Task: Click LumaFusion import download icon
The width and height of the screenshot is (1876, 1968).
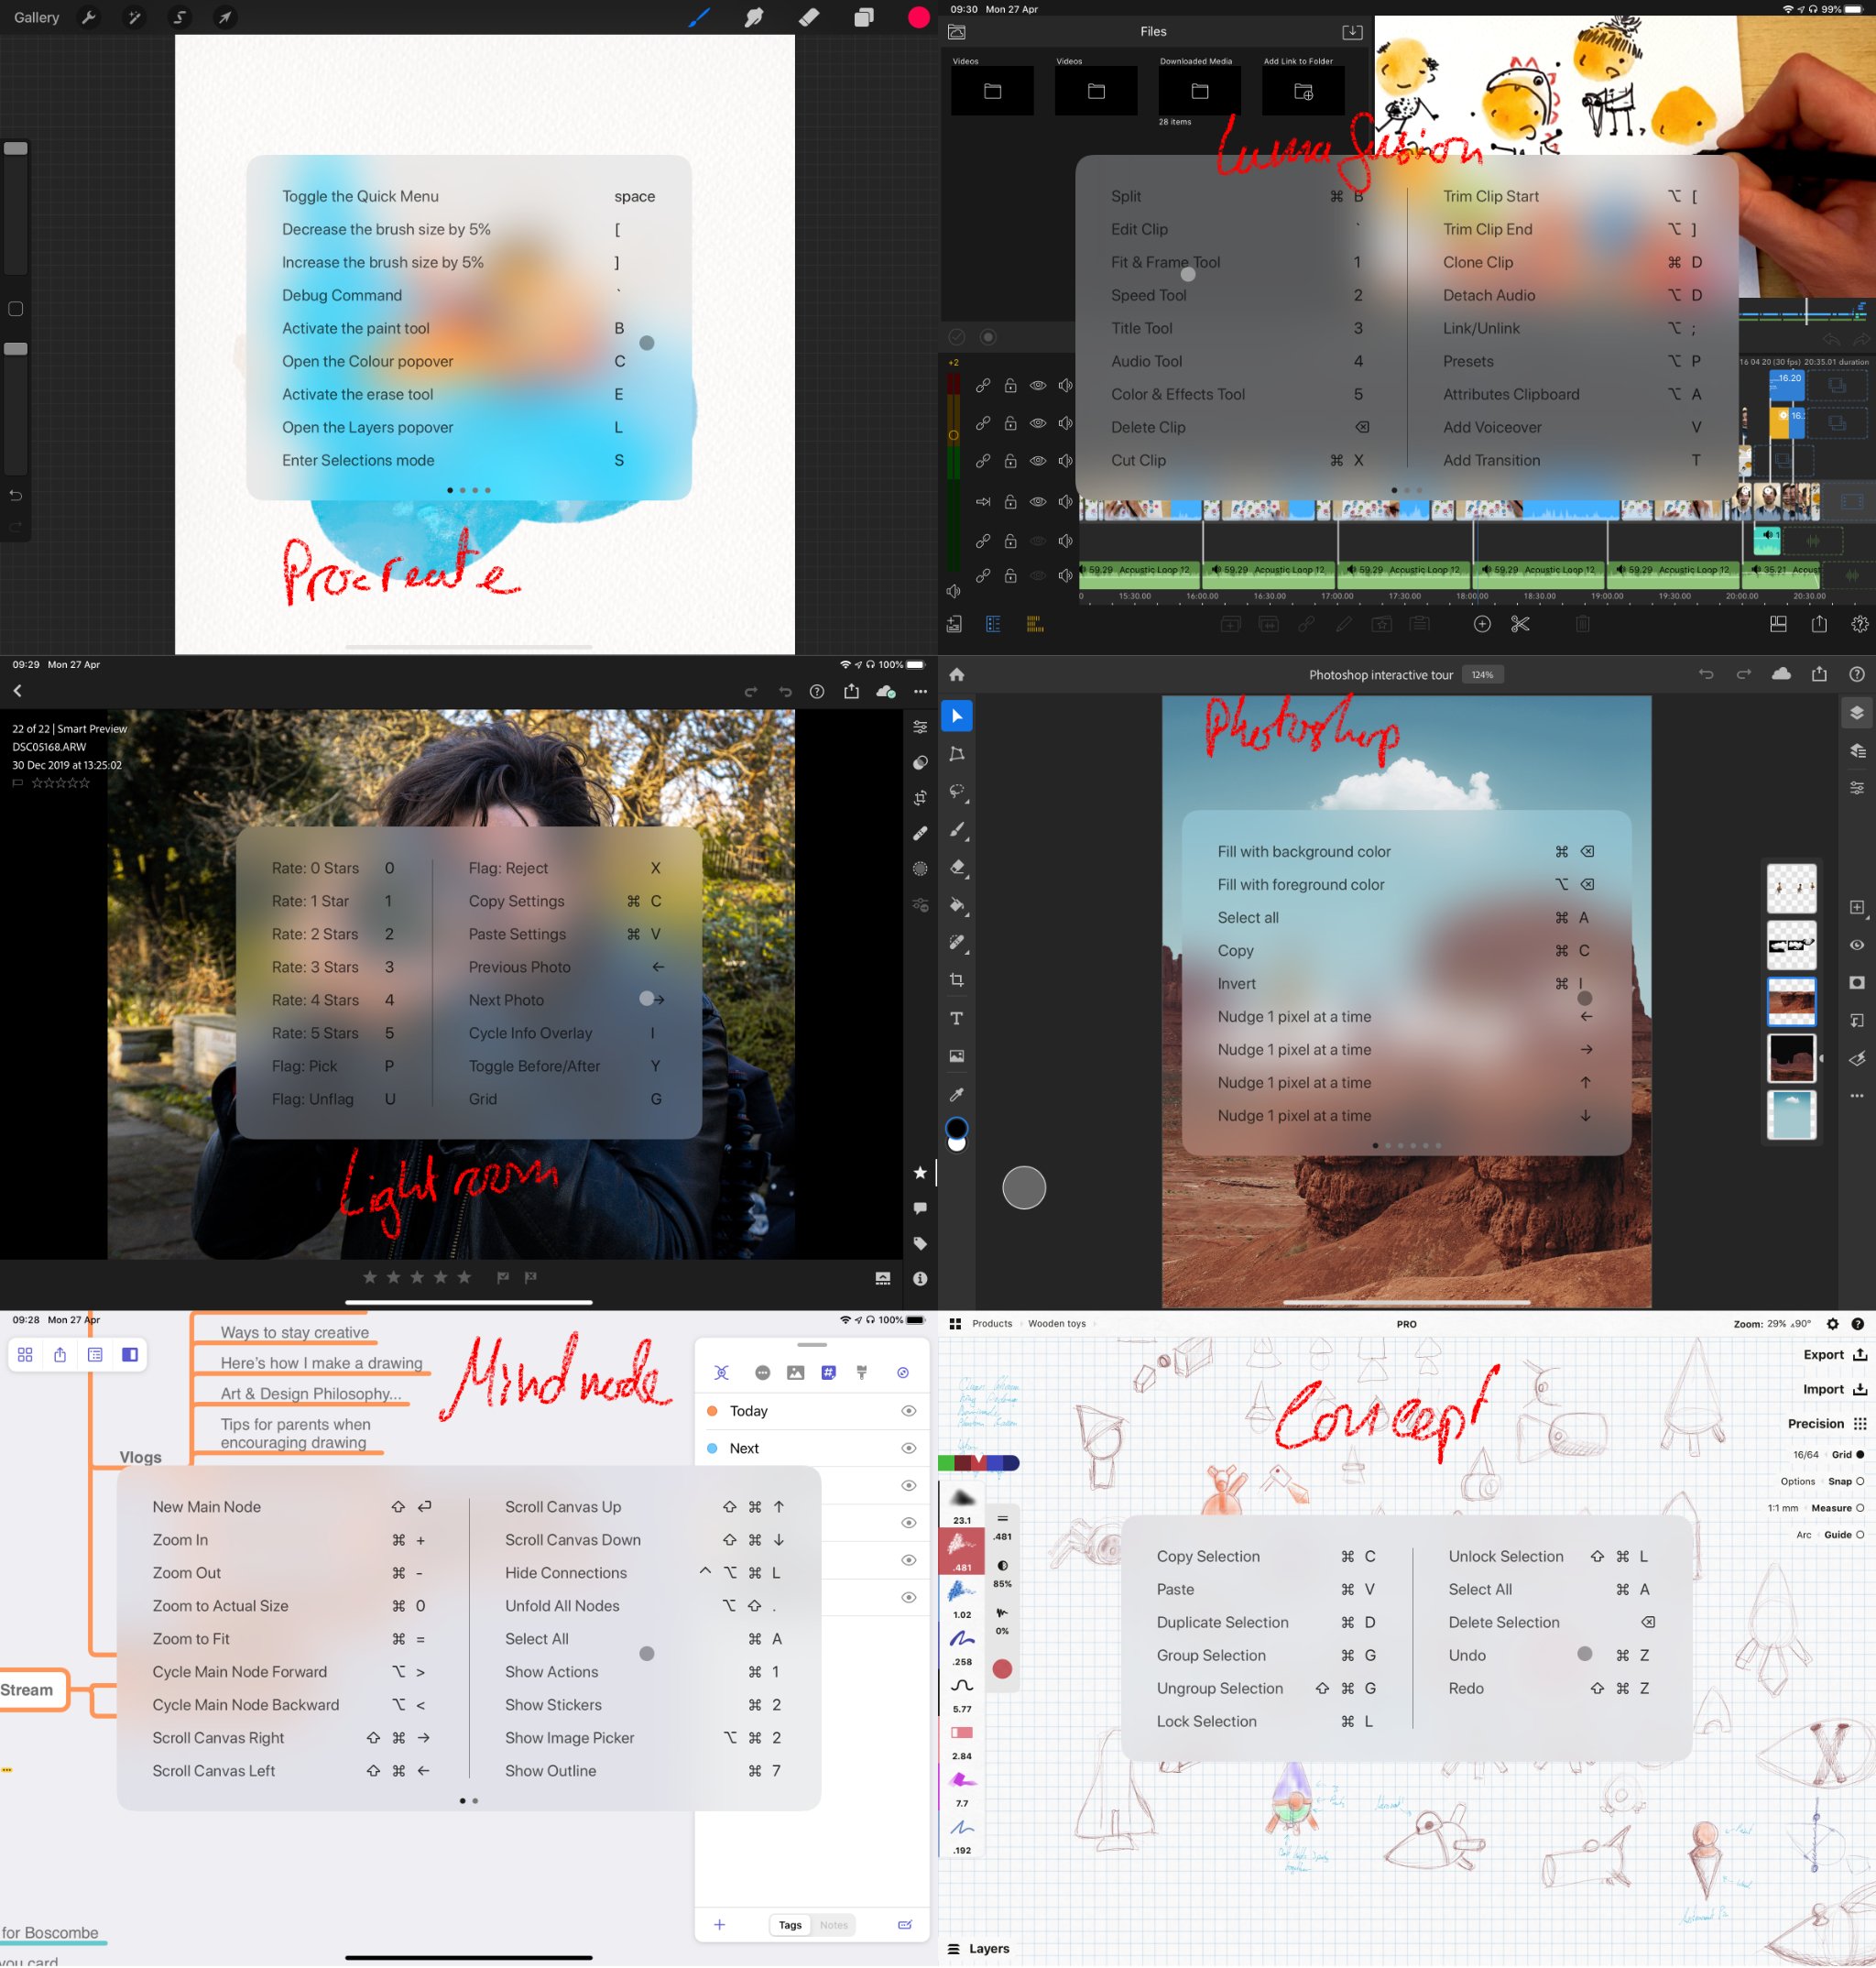Action: point(1352,32)
